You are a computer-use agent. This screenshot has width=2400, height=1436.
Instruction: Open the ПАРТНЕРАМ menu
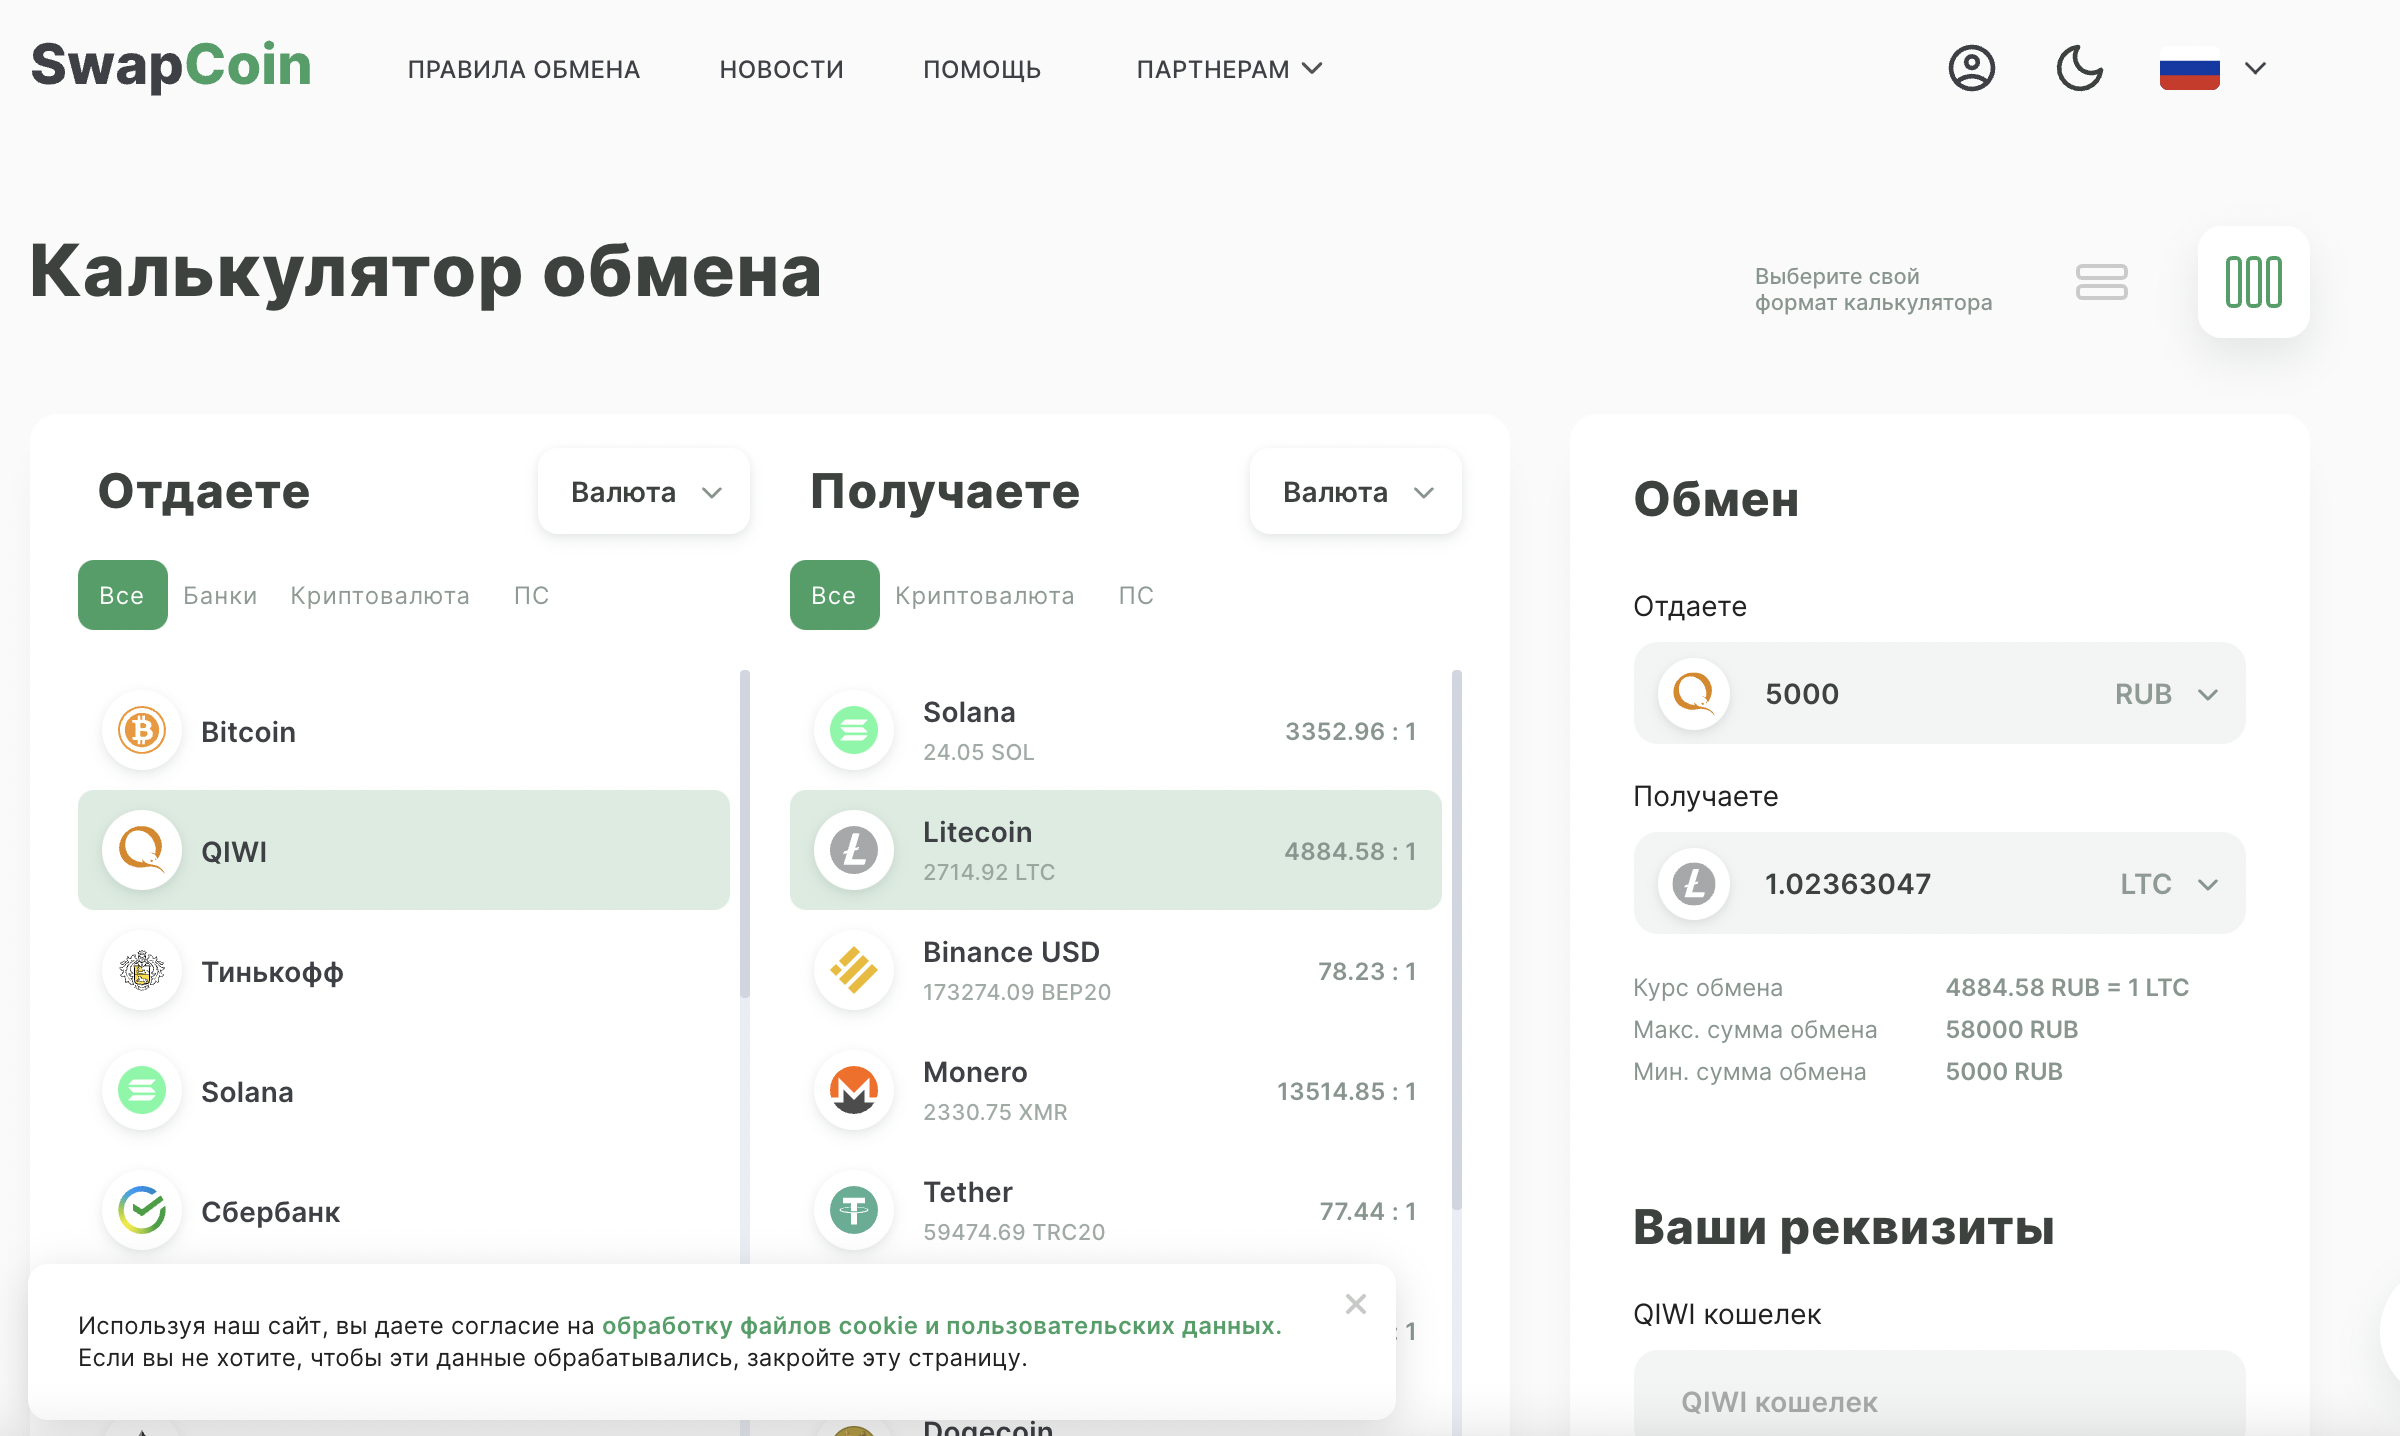(x=1229, y=69)
